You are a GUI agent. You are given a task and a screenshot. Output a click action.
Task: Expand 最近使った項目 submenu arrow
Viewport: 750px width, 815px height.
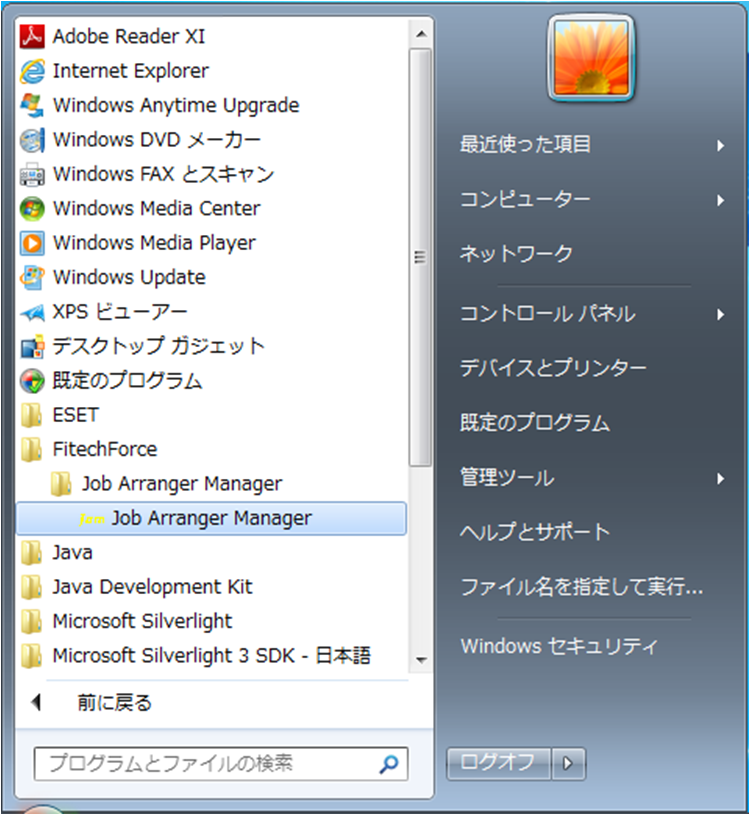tap(720, 146)
